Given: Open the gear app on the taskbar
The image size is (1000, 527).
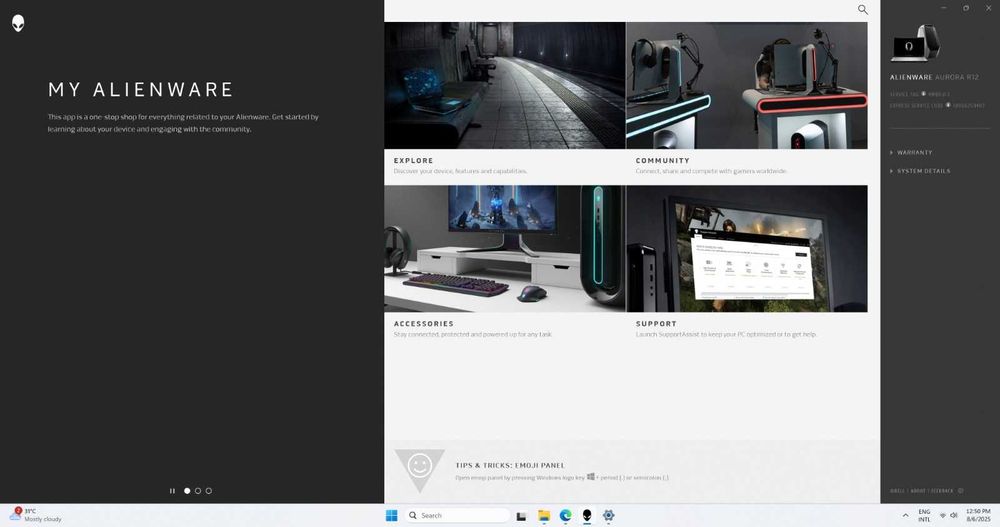Looking at the screenshot, I should (608, 516).
